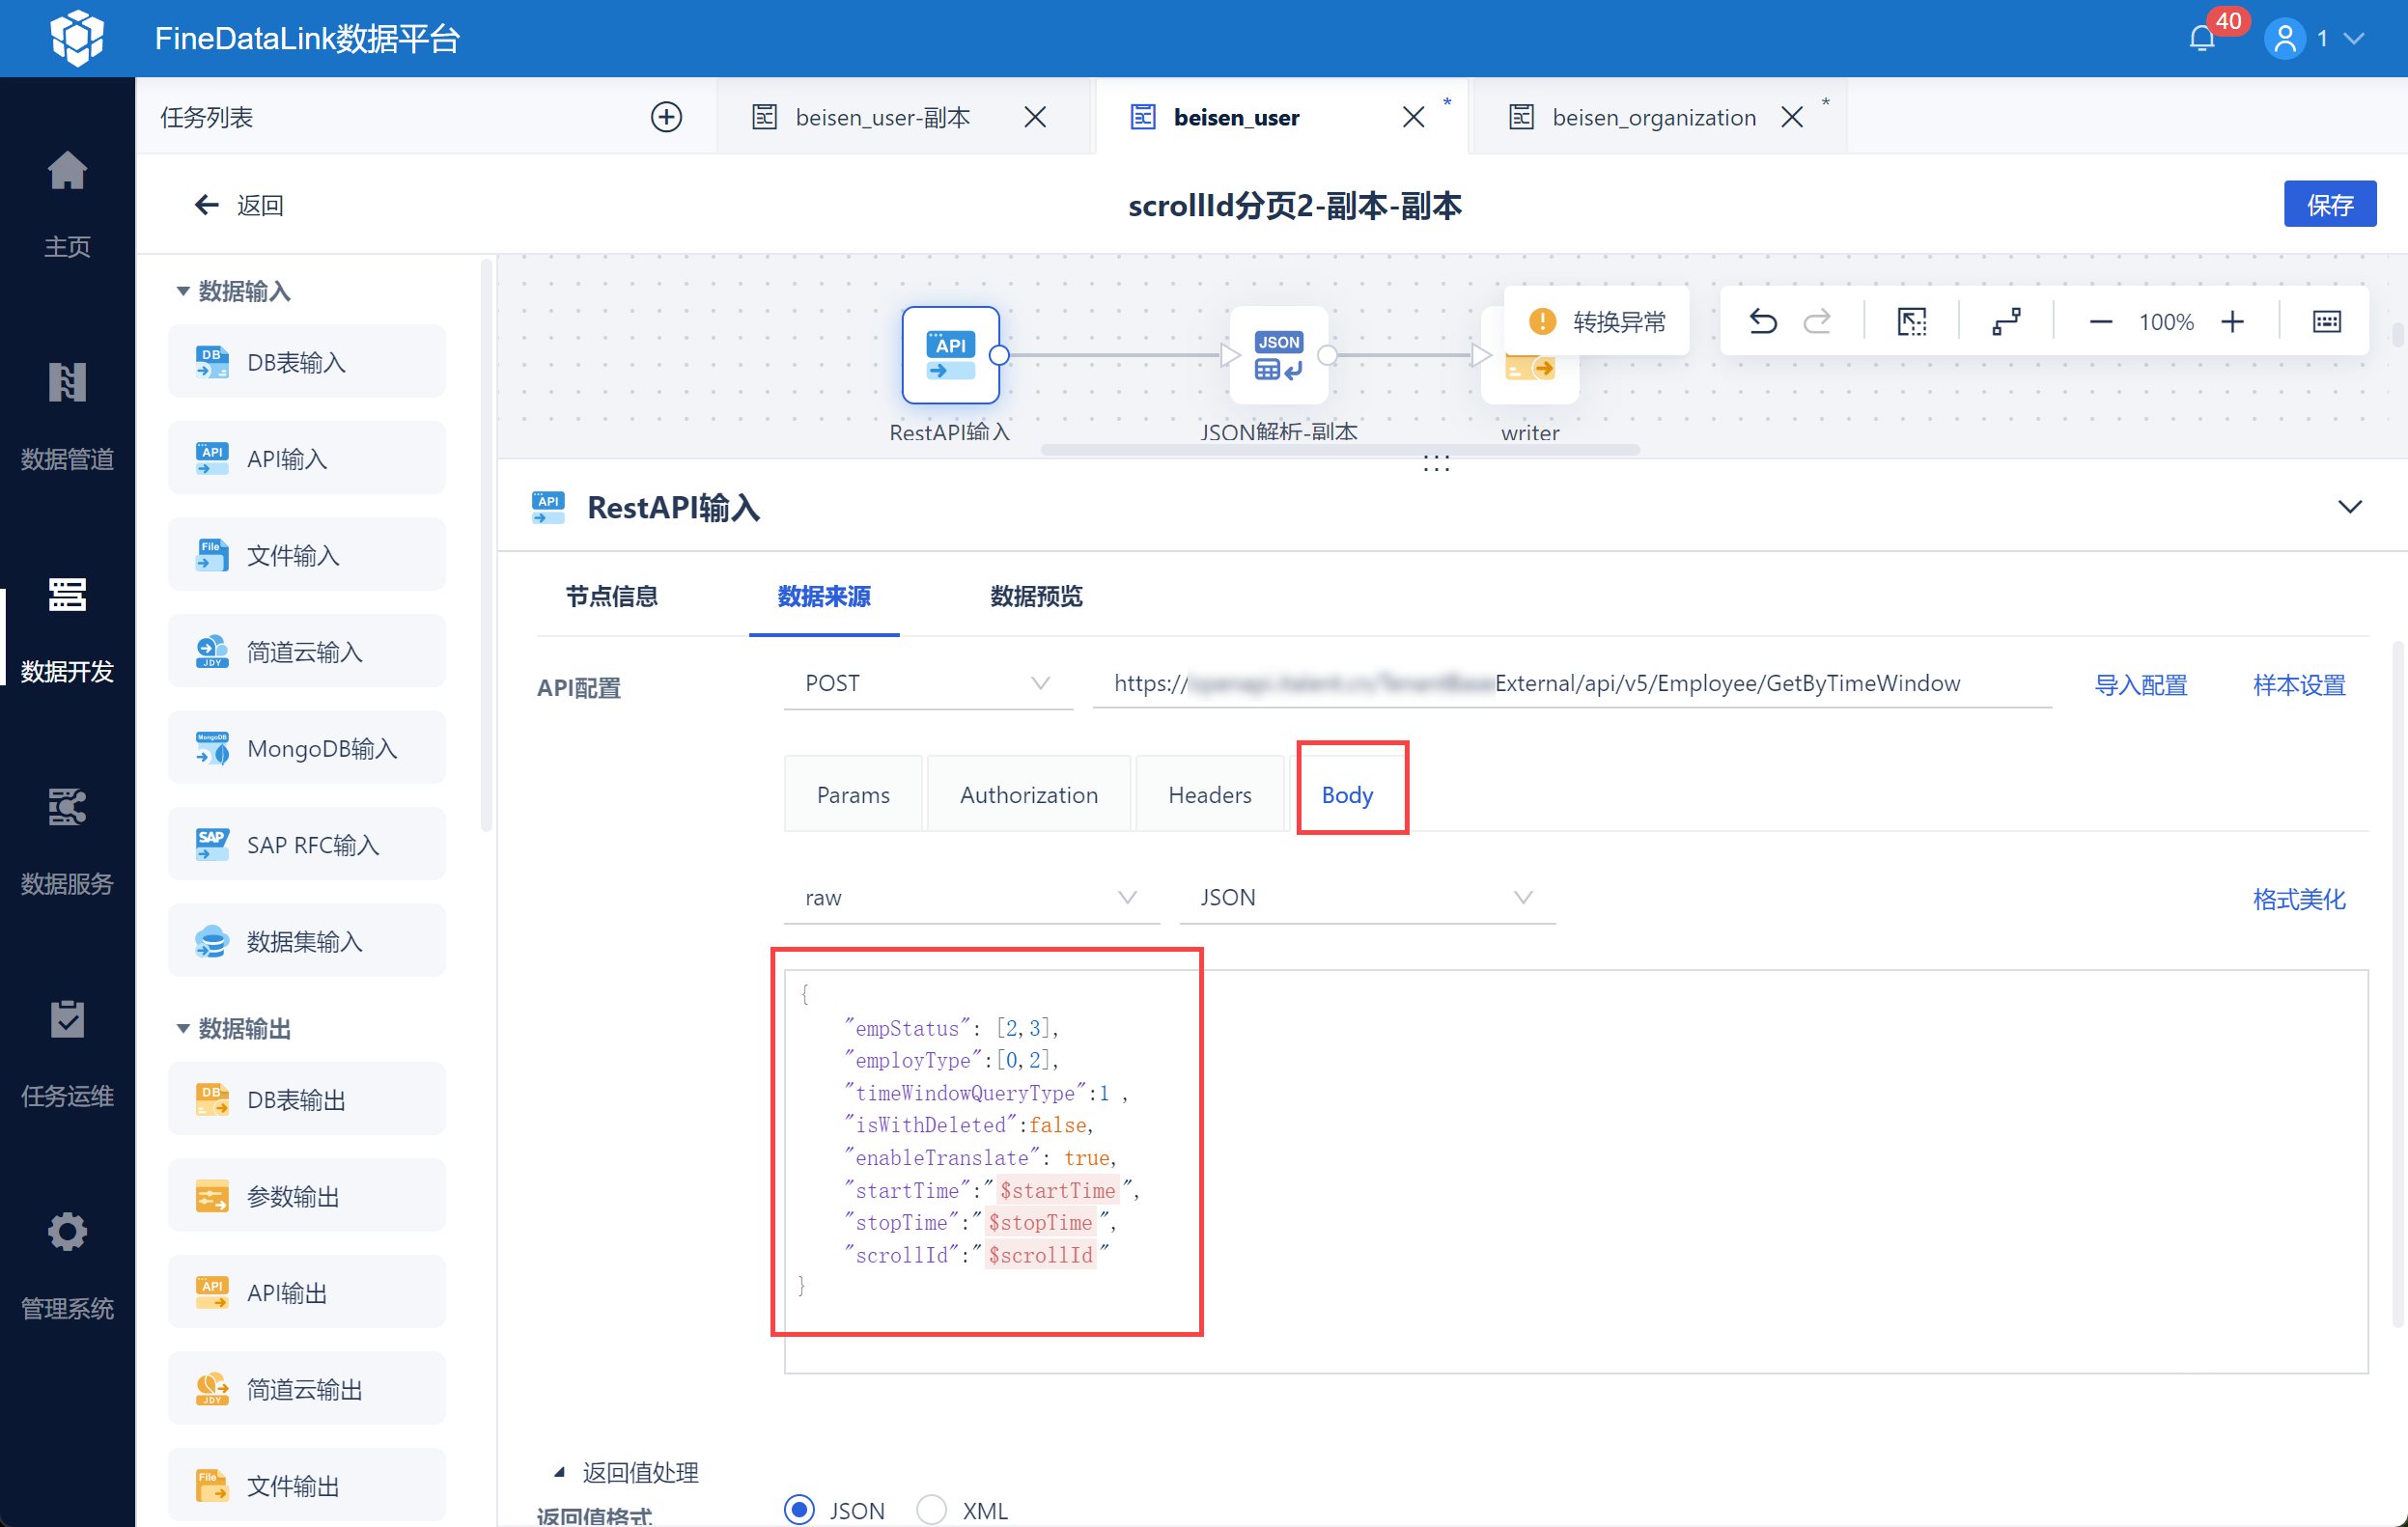Image resolution: width=2408 pixels, height=1527 pixels.
Task: Switch to the 数据预览 tab
Action: tap(1036, 596)
